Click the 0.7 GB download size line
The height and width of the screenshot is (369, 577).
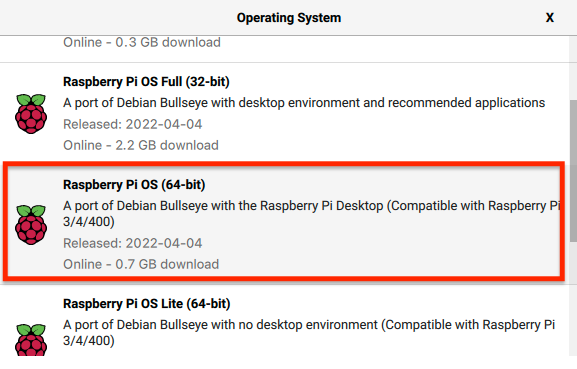coord(141,264)
